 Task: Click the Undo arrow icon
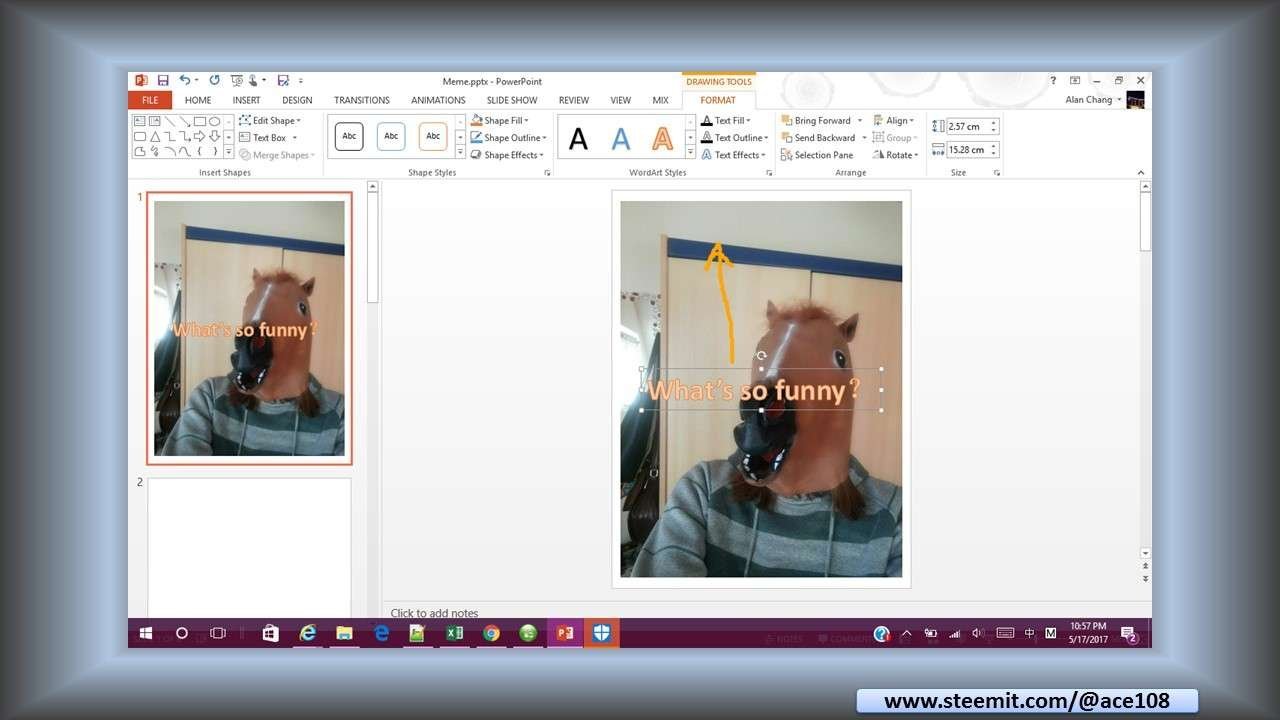185,81
